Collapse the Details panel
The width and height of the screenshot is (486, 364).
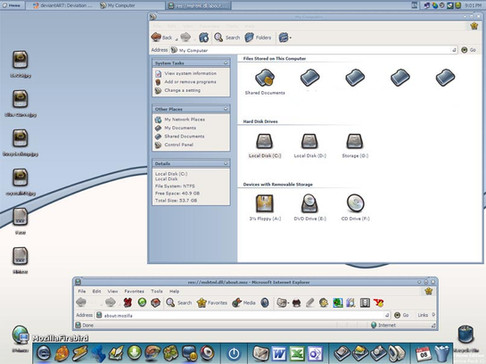pyautogui.click(x=226, y=163)
